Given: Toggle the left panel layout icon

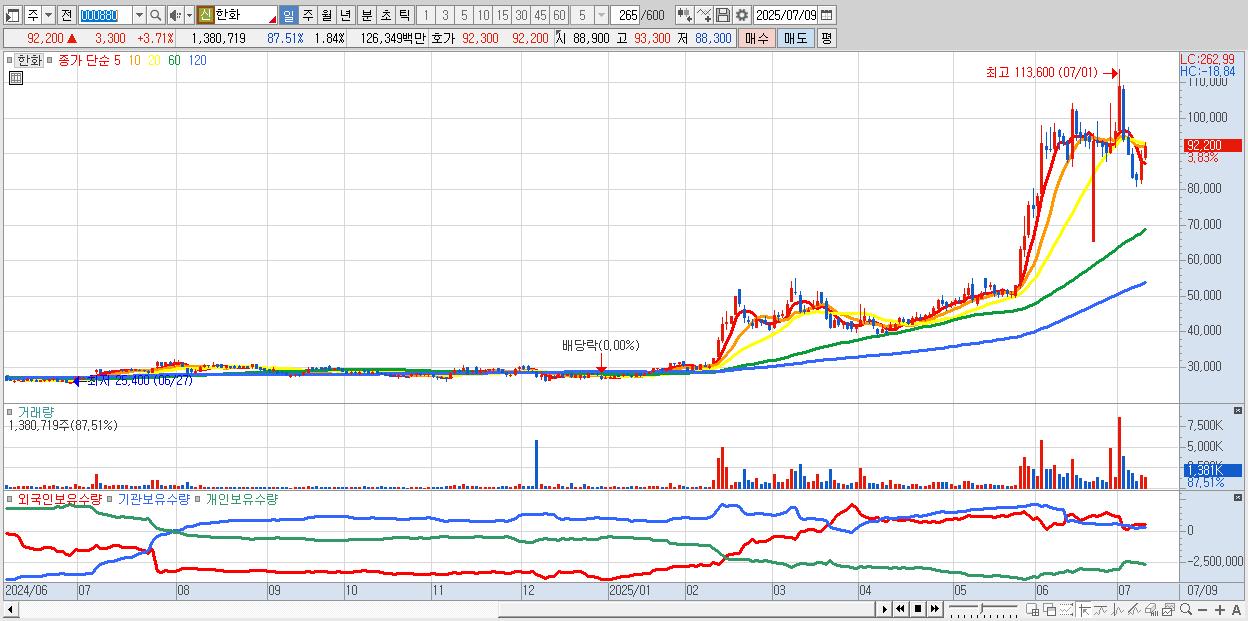Looking at the screenshot, I should [12, 16].
